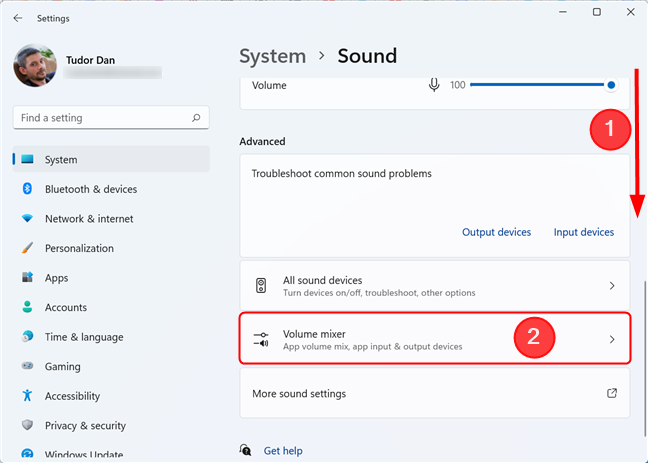The width and height of the screenshot is (648, 463).
Task: Click the Sound page title
Action: tap(367, 56)
